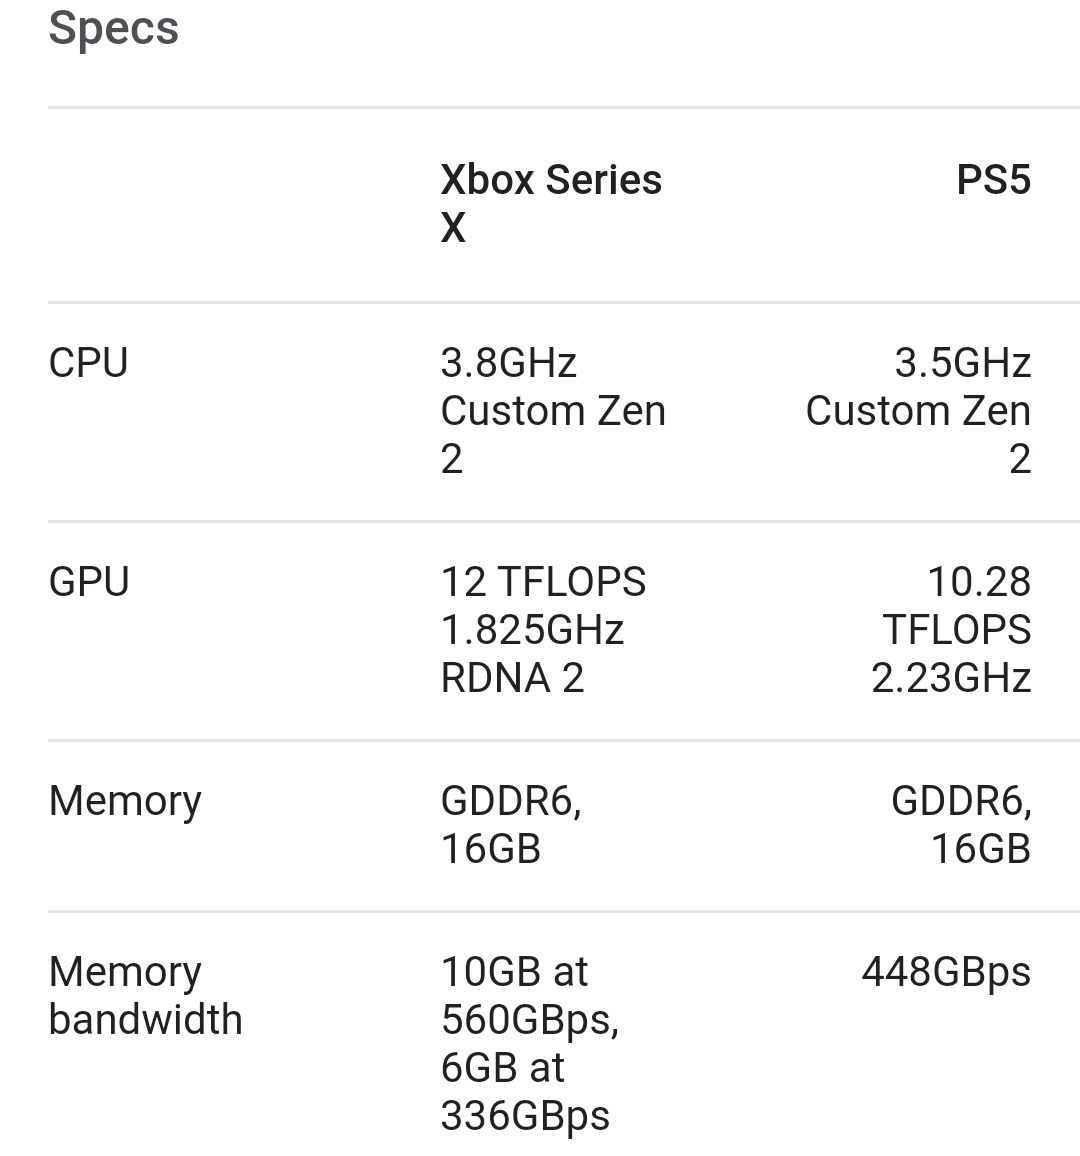The image size is (1080, 1156).
Task: Click PS5 memory value GDDR6, 16GB
Action: pos(961,825)
